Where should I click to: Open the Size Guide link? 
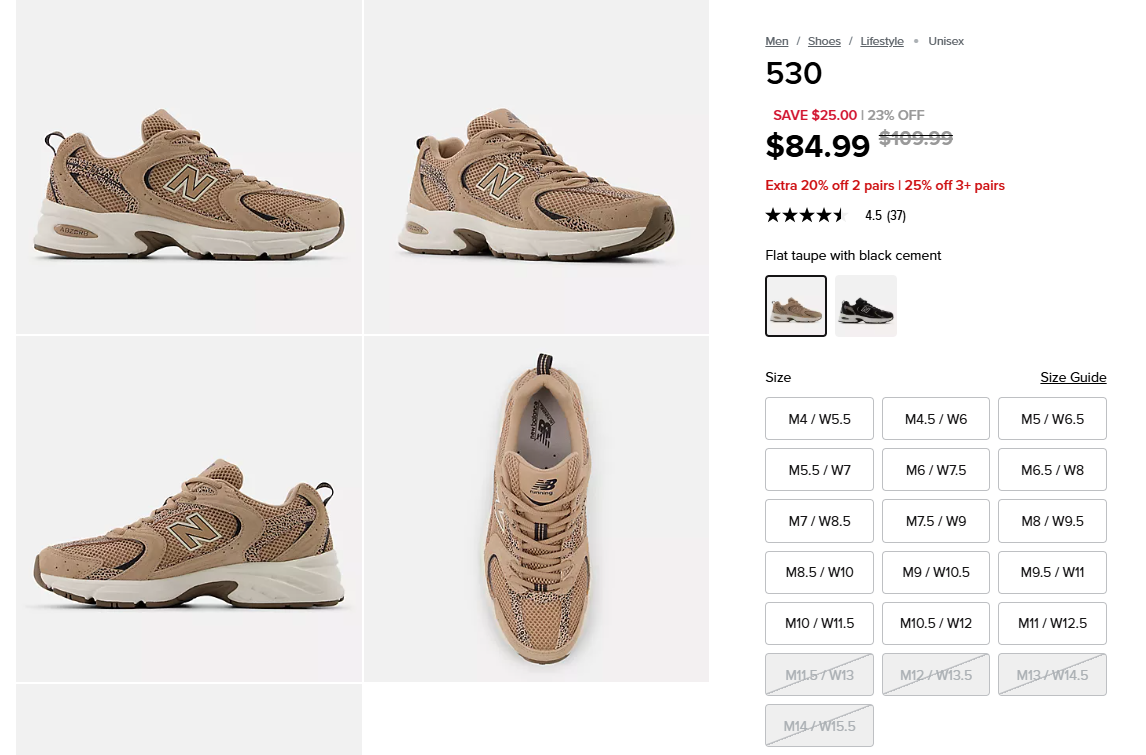[x=1073, y=377]
